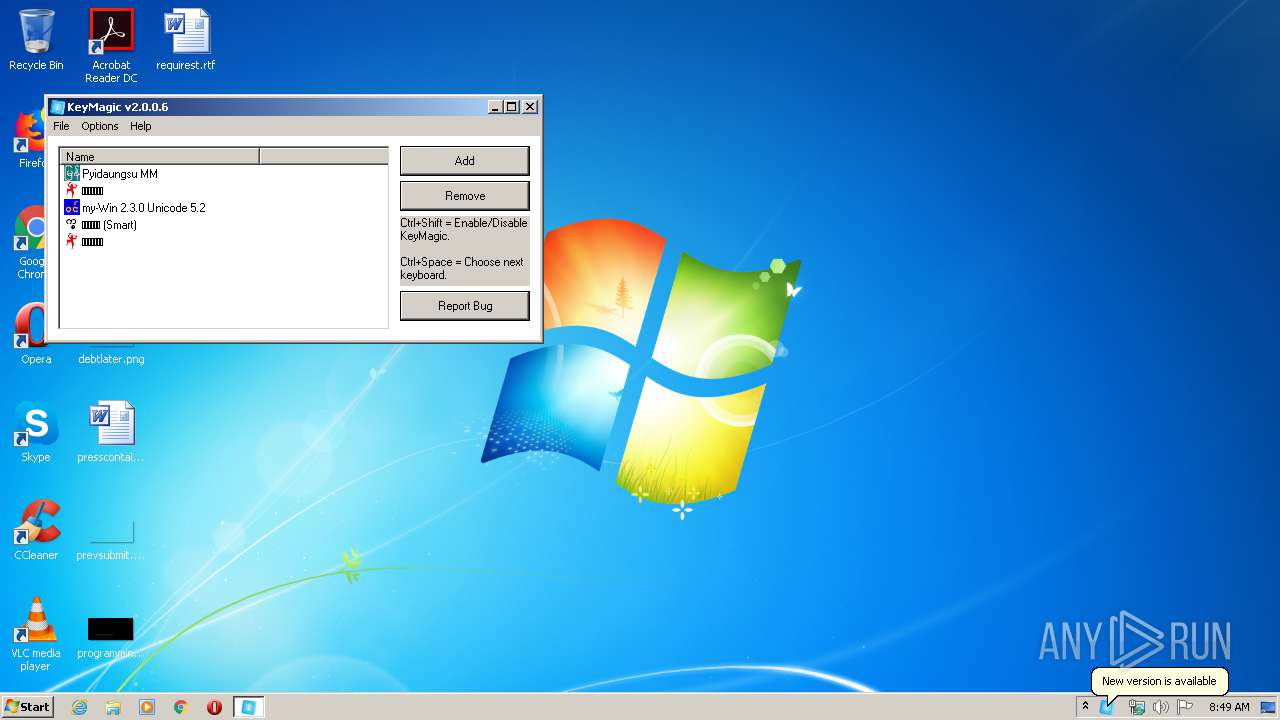Viewport: 1280px width, 720px height.
Task: Select the Opera desktop shortcut
Action: click(x=32, y=334)
